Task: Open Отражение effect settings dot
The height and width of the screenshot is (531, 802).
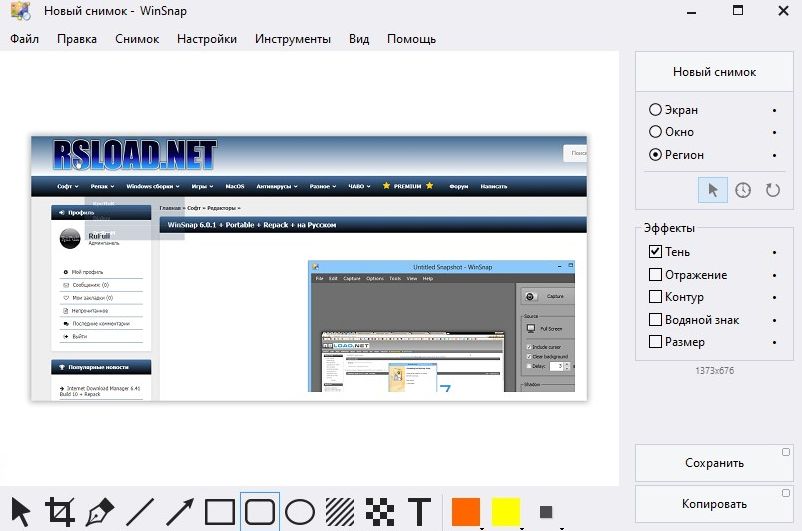Action: tap(774, 275)
